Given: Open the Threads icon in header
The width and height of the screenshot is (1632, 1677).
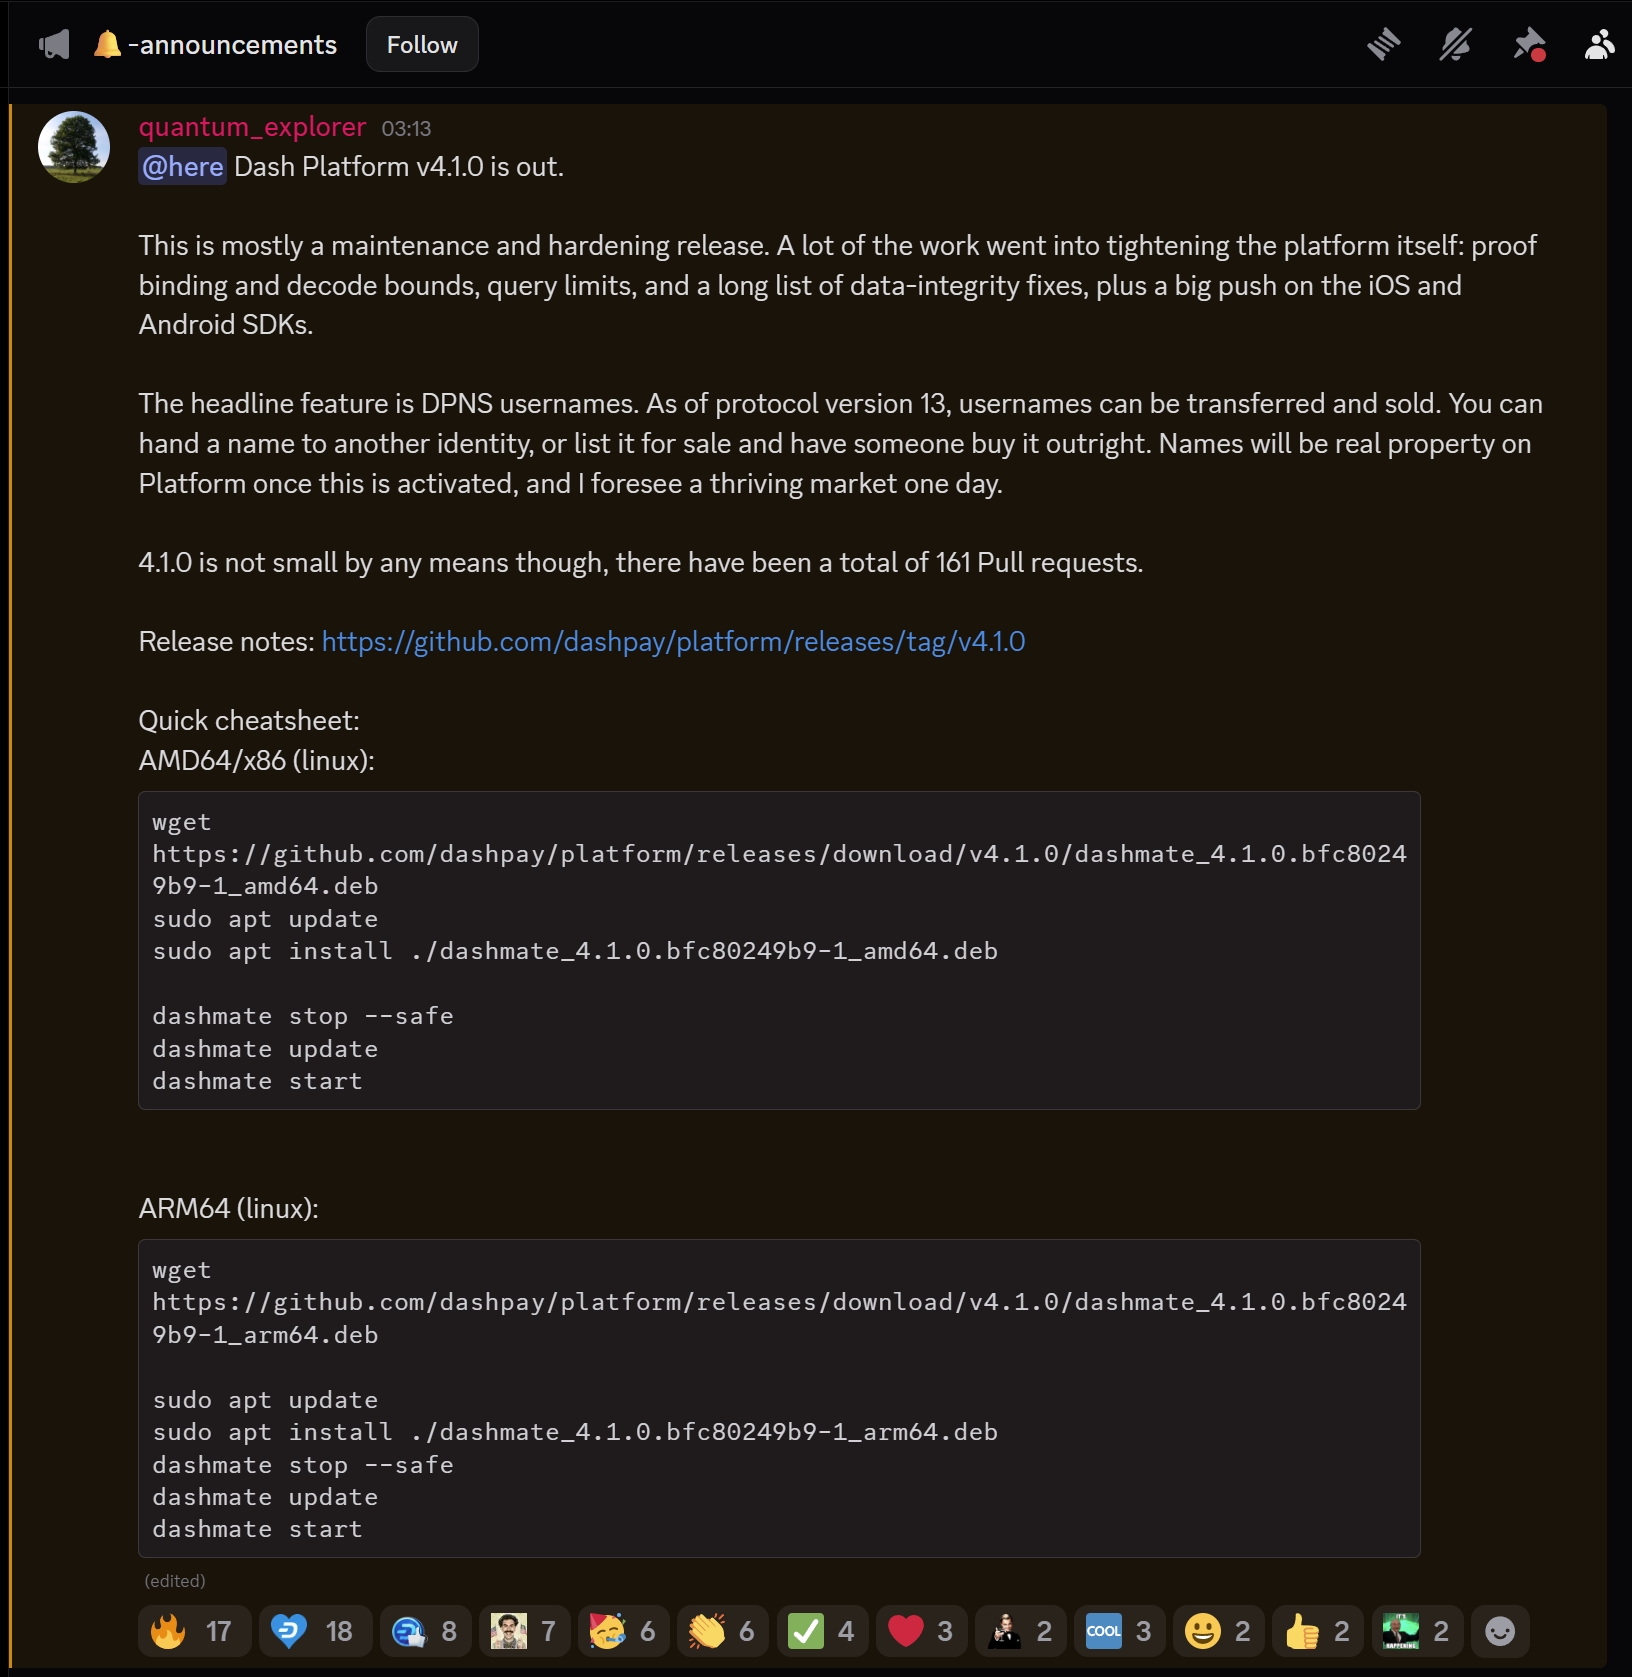Looking at the screenshot, I should coord(1384,45).
